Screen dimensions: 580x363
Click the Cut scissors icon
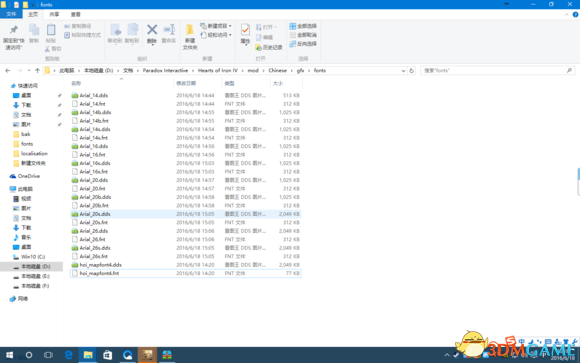pyautogui.click(x=47, y=49)
